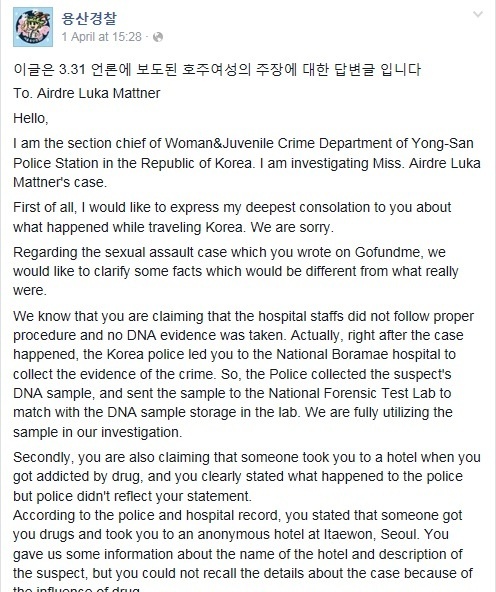
Task: Open the '1 April at 15:28' timestamp link
Action: [102, 37]
